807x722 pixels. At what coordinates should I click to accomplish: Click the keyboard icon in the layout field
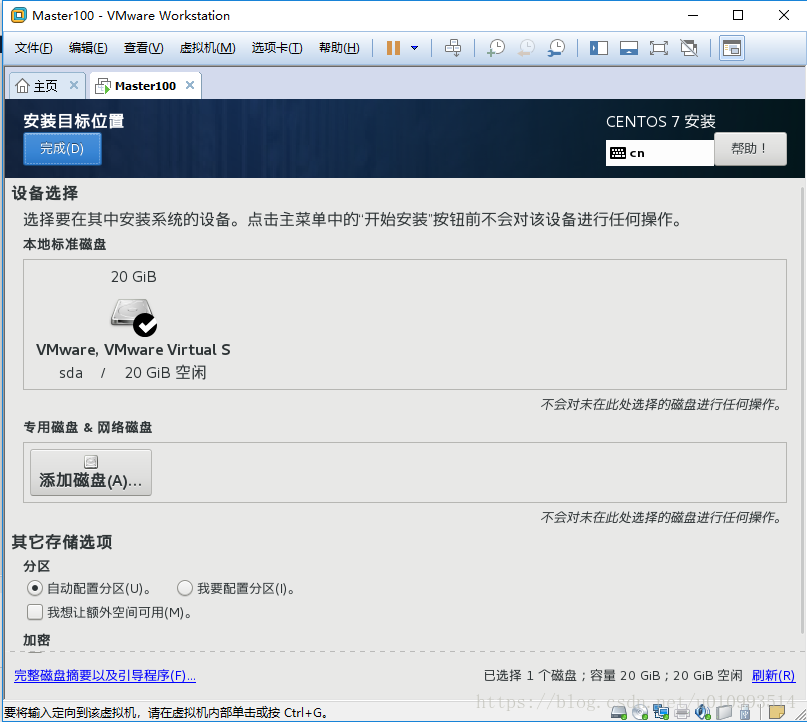point(618,153)
